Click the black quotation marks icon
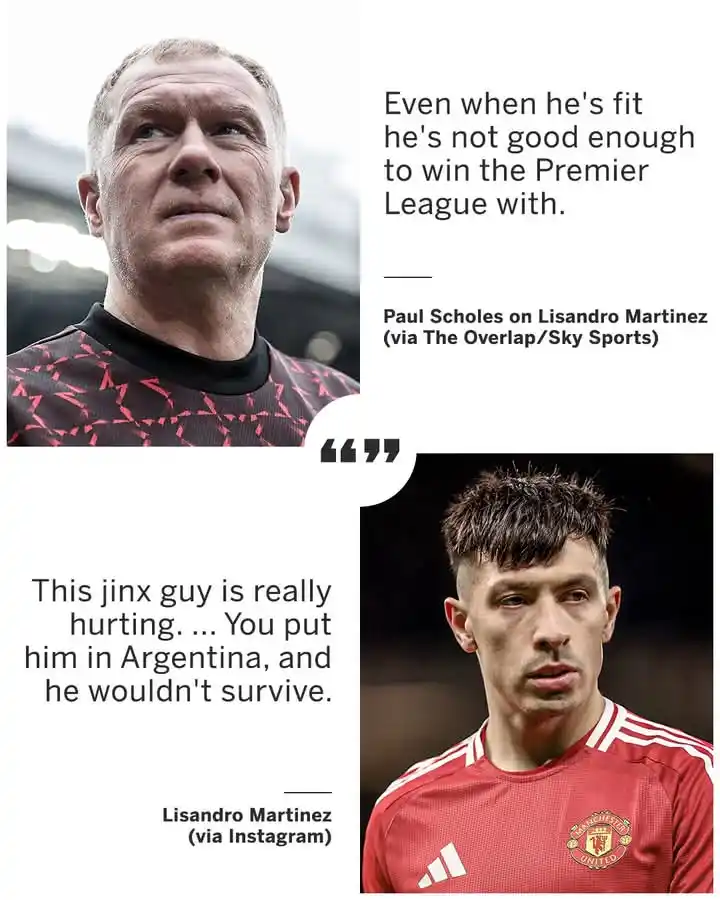 tap(360, 451)
